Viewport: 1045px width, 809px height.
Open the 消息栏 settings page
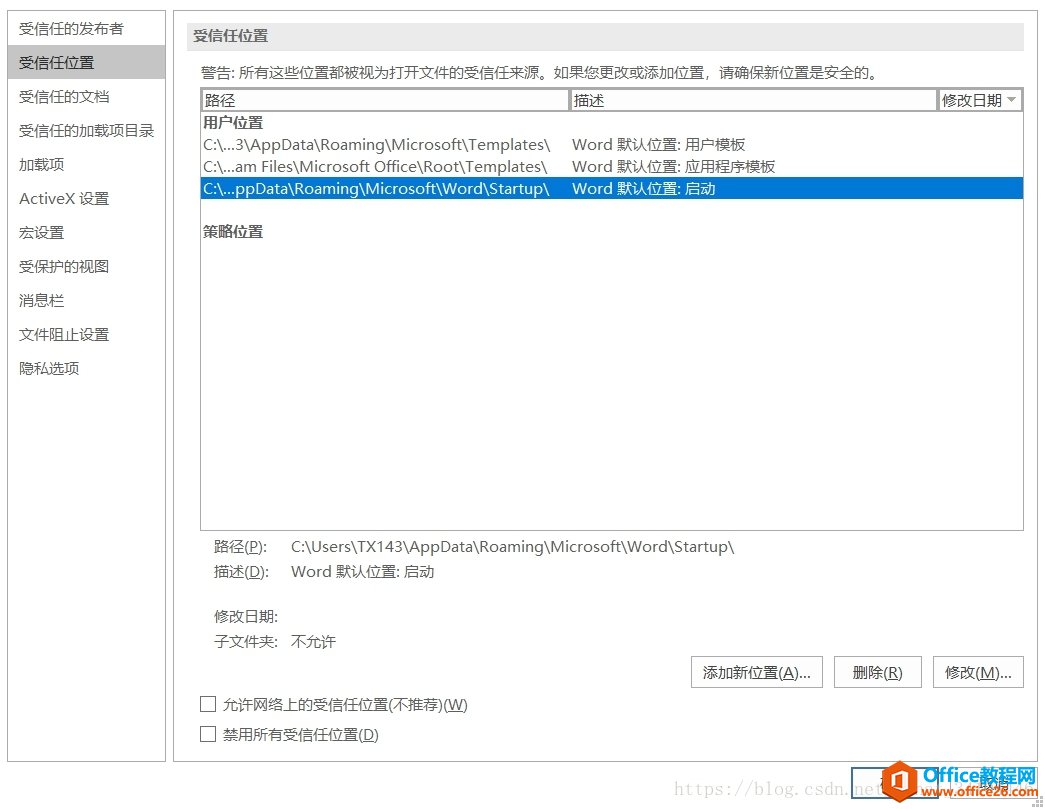pos(40,300)
